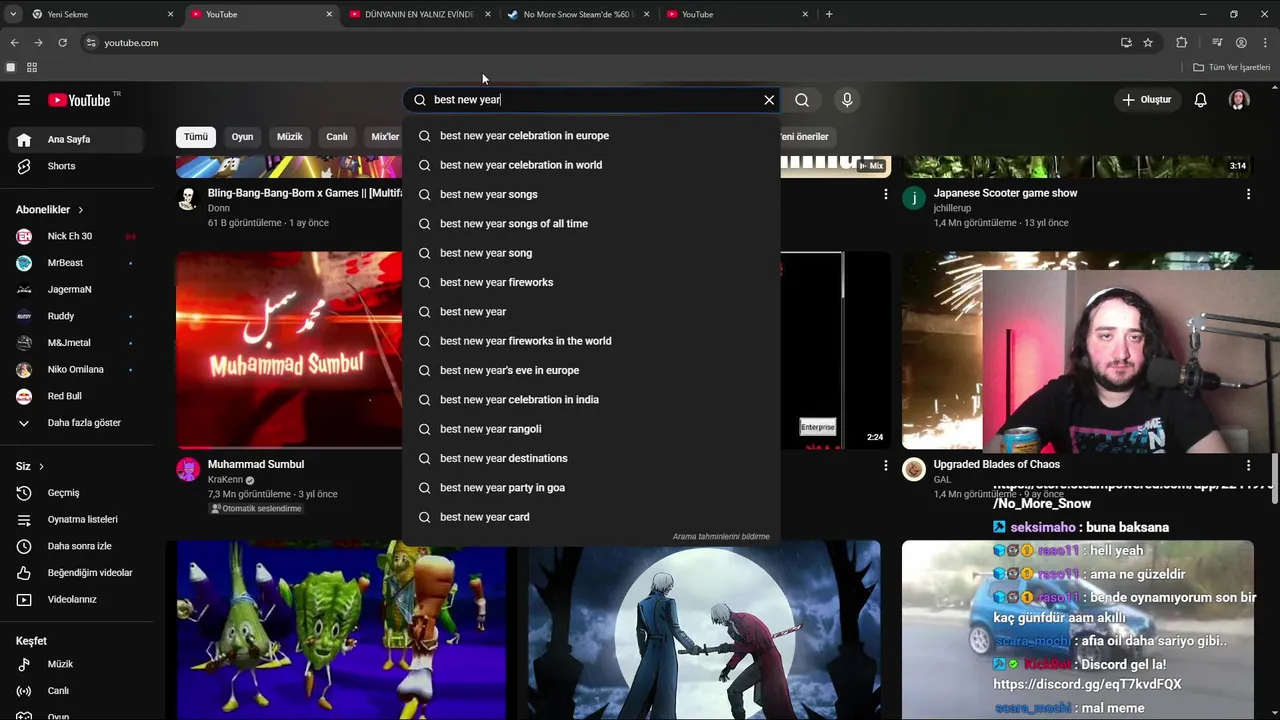Open Oynatma listeleri in sidebar
1280x720 pixels.
(x=78, y=519)
